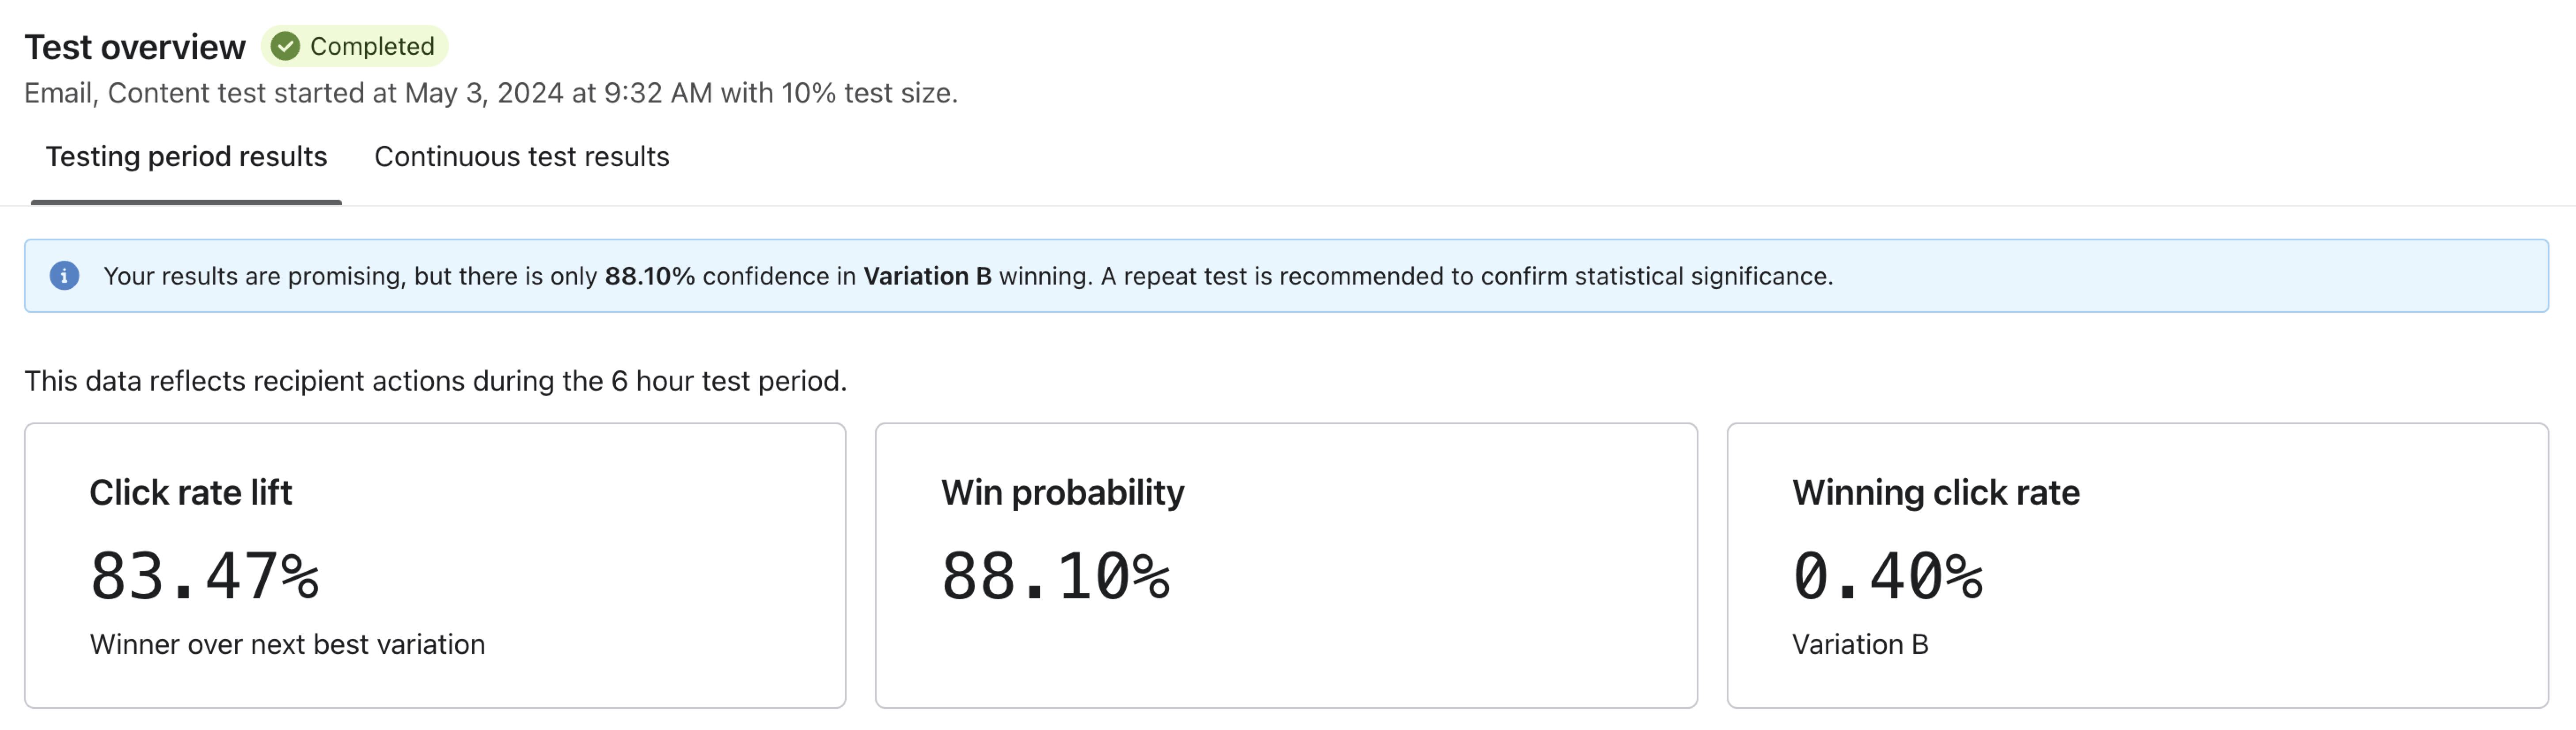Select the Win probability card

tap(1286, 565)
